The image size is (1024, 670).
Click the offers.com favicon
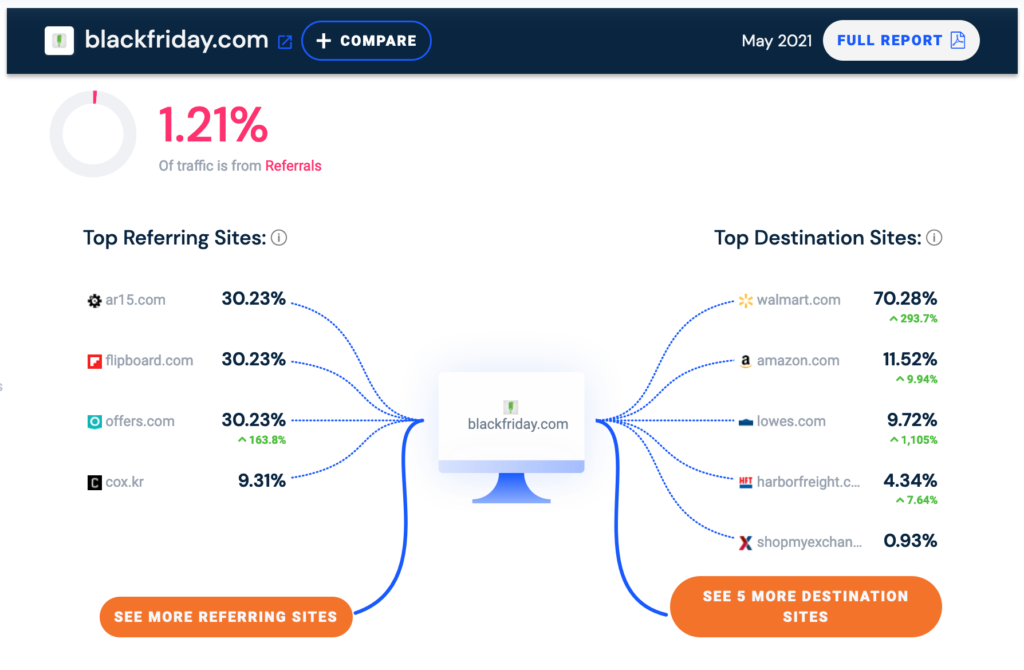pyautogui.click(x=95, y=421)
